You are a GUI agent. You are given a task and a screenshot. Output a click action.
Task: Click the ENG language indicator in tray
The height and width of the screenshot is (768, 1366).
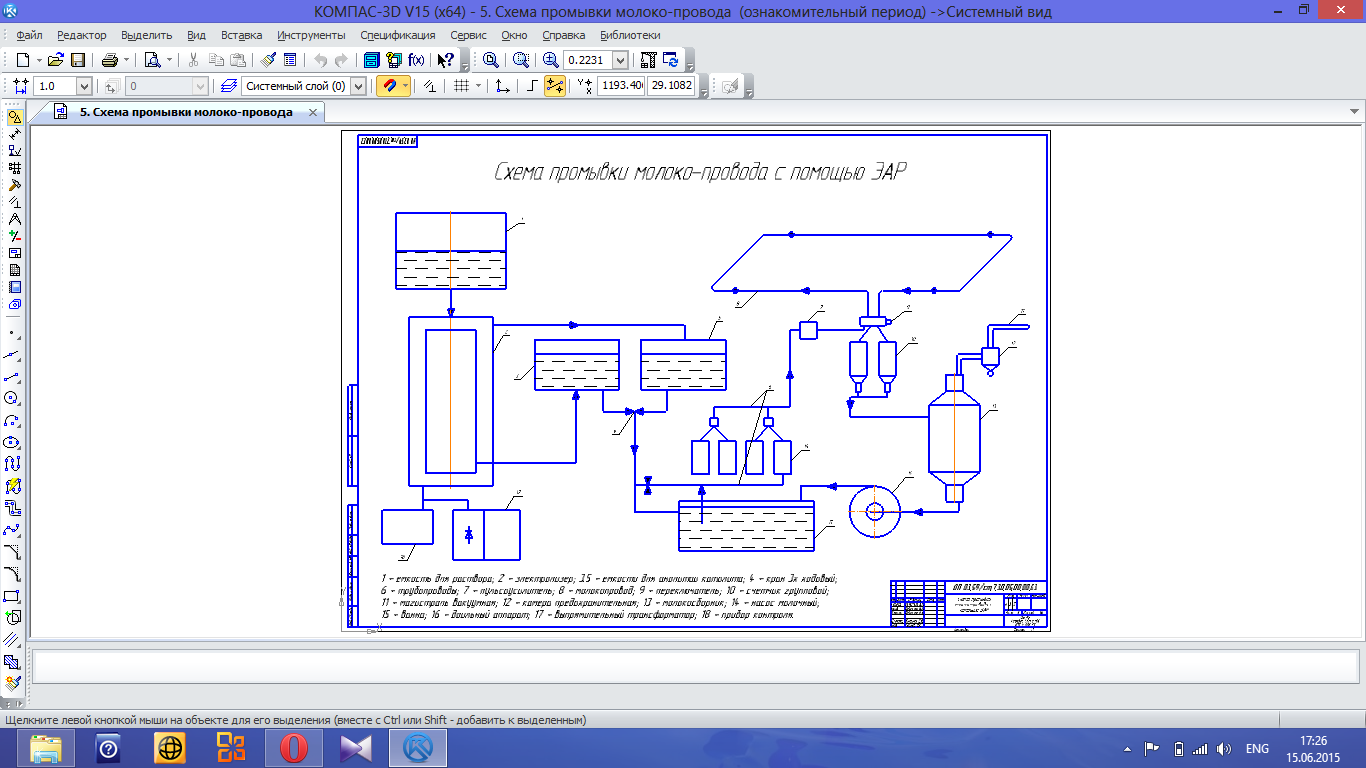click(x=1257, y=749)
